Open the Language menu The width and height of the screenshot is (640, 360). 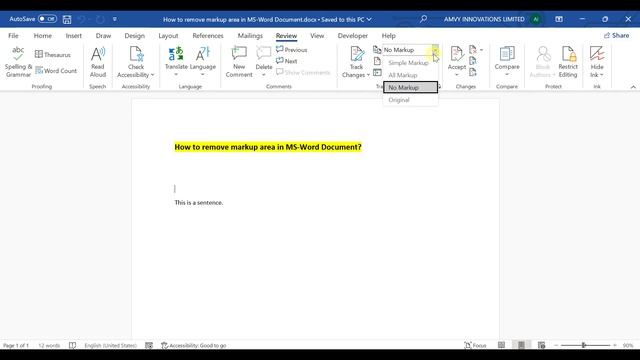(203, 62)
